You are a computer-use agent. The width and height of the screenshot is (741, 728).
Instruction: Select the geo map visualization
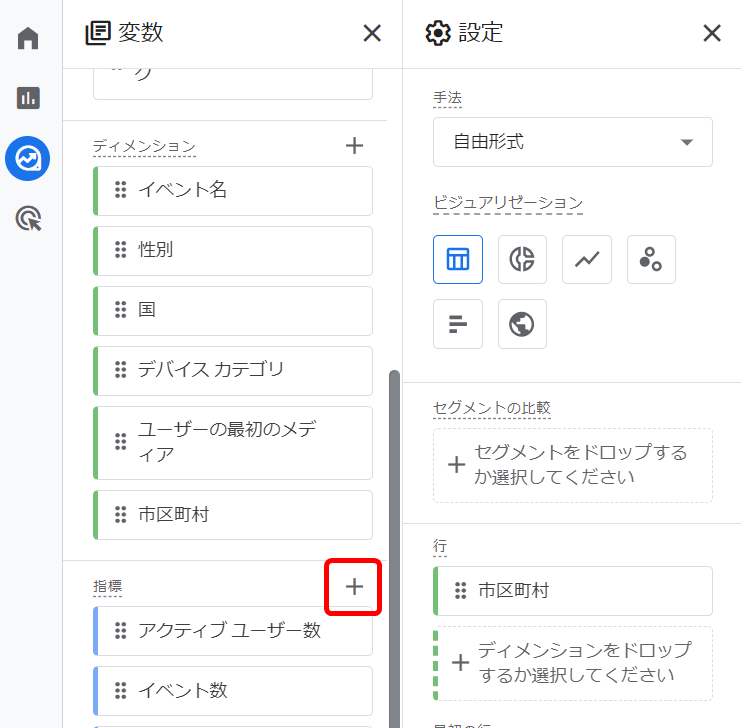click(522, 324)
